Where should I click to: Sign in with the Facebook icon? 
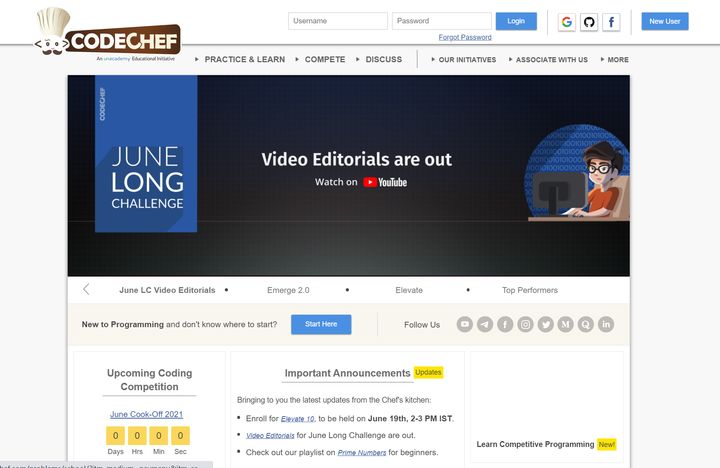pyautogui.click(x=611, y=22)
